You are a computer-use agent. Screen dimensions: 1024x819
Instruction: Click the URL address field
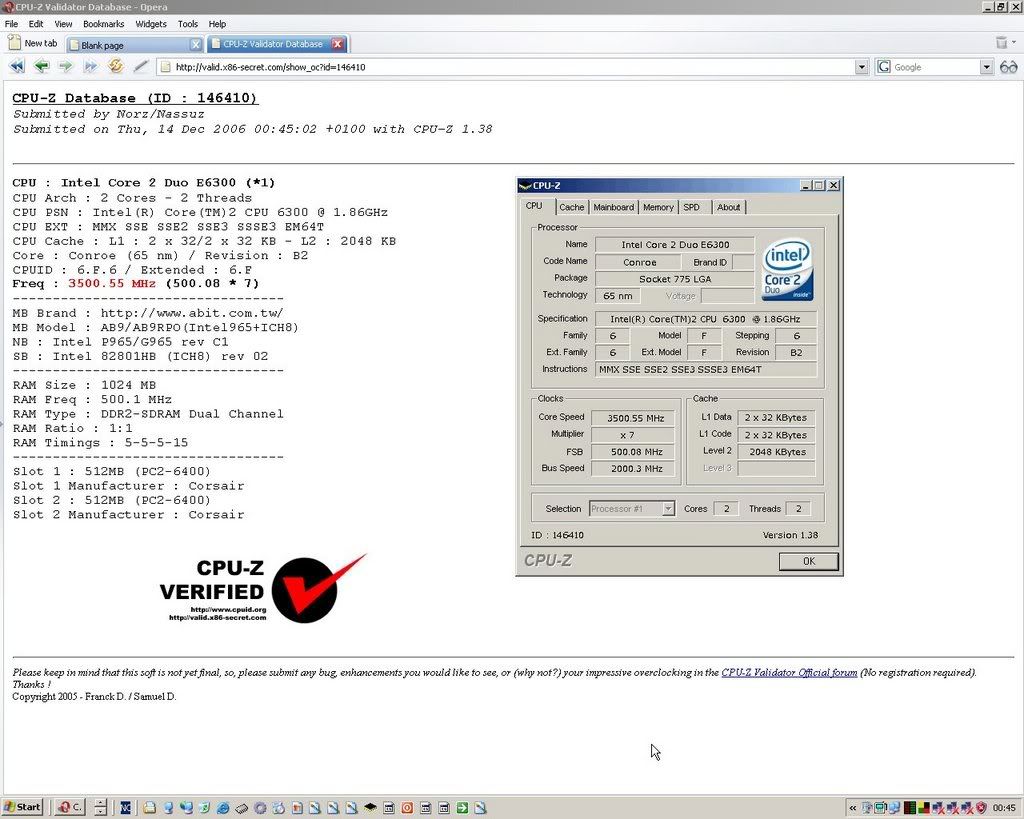tap(514, 67)
